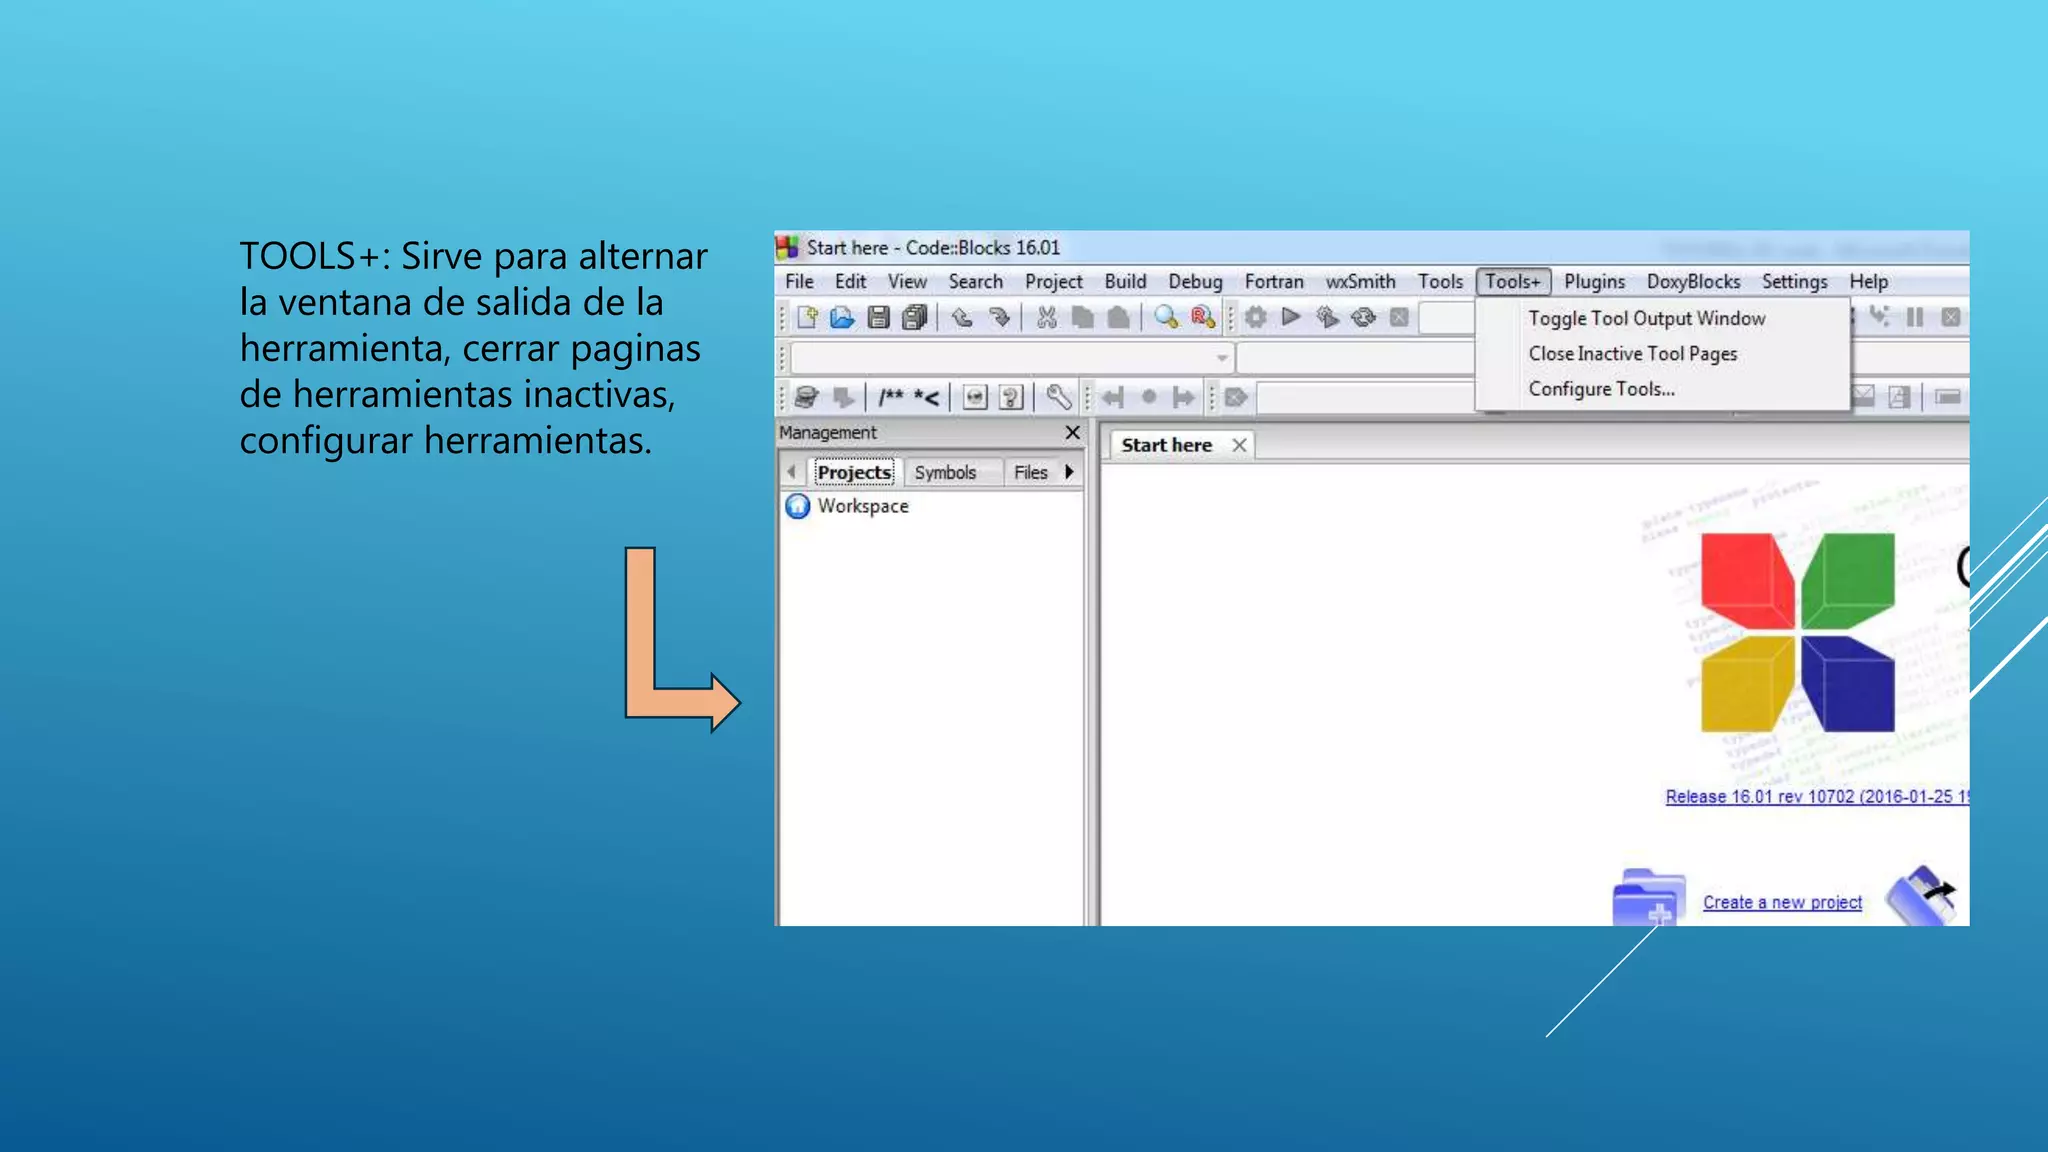The image size is (2048, 1152).
Task: Open the Tools menu
Action: (1440, 282)
